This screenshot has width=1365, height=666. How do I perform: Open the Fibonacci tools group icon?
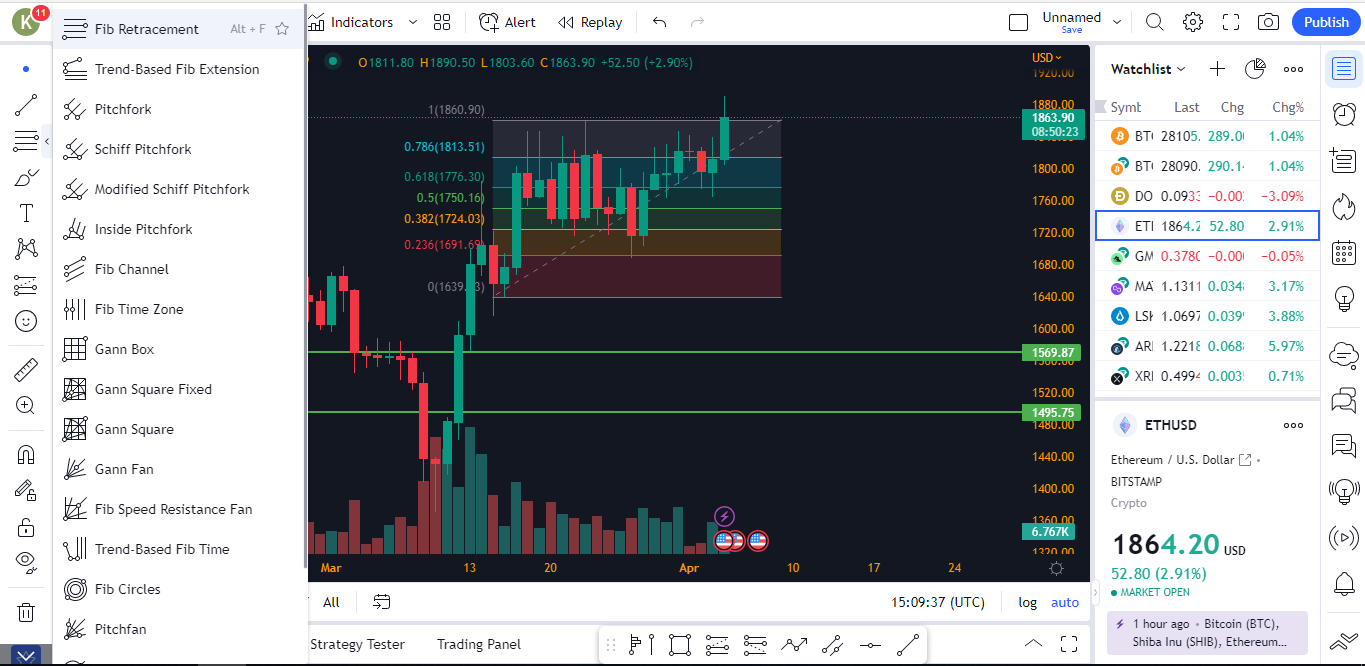[26, 141]
